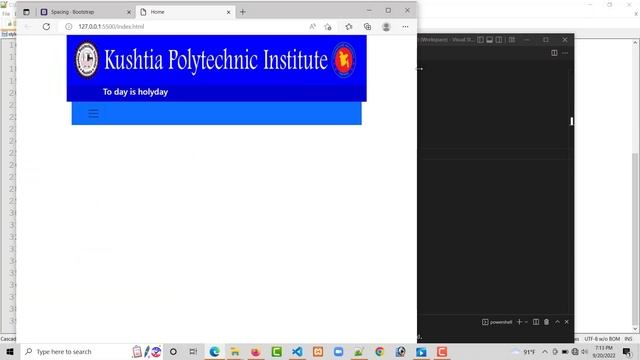Select the powershell terminal in VS Code
The height and width of the screenshot is (360, 640).
[497, 322]
